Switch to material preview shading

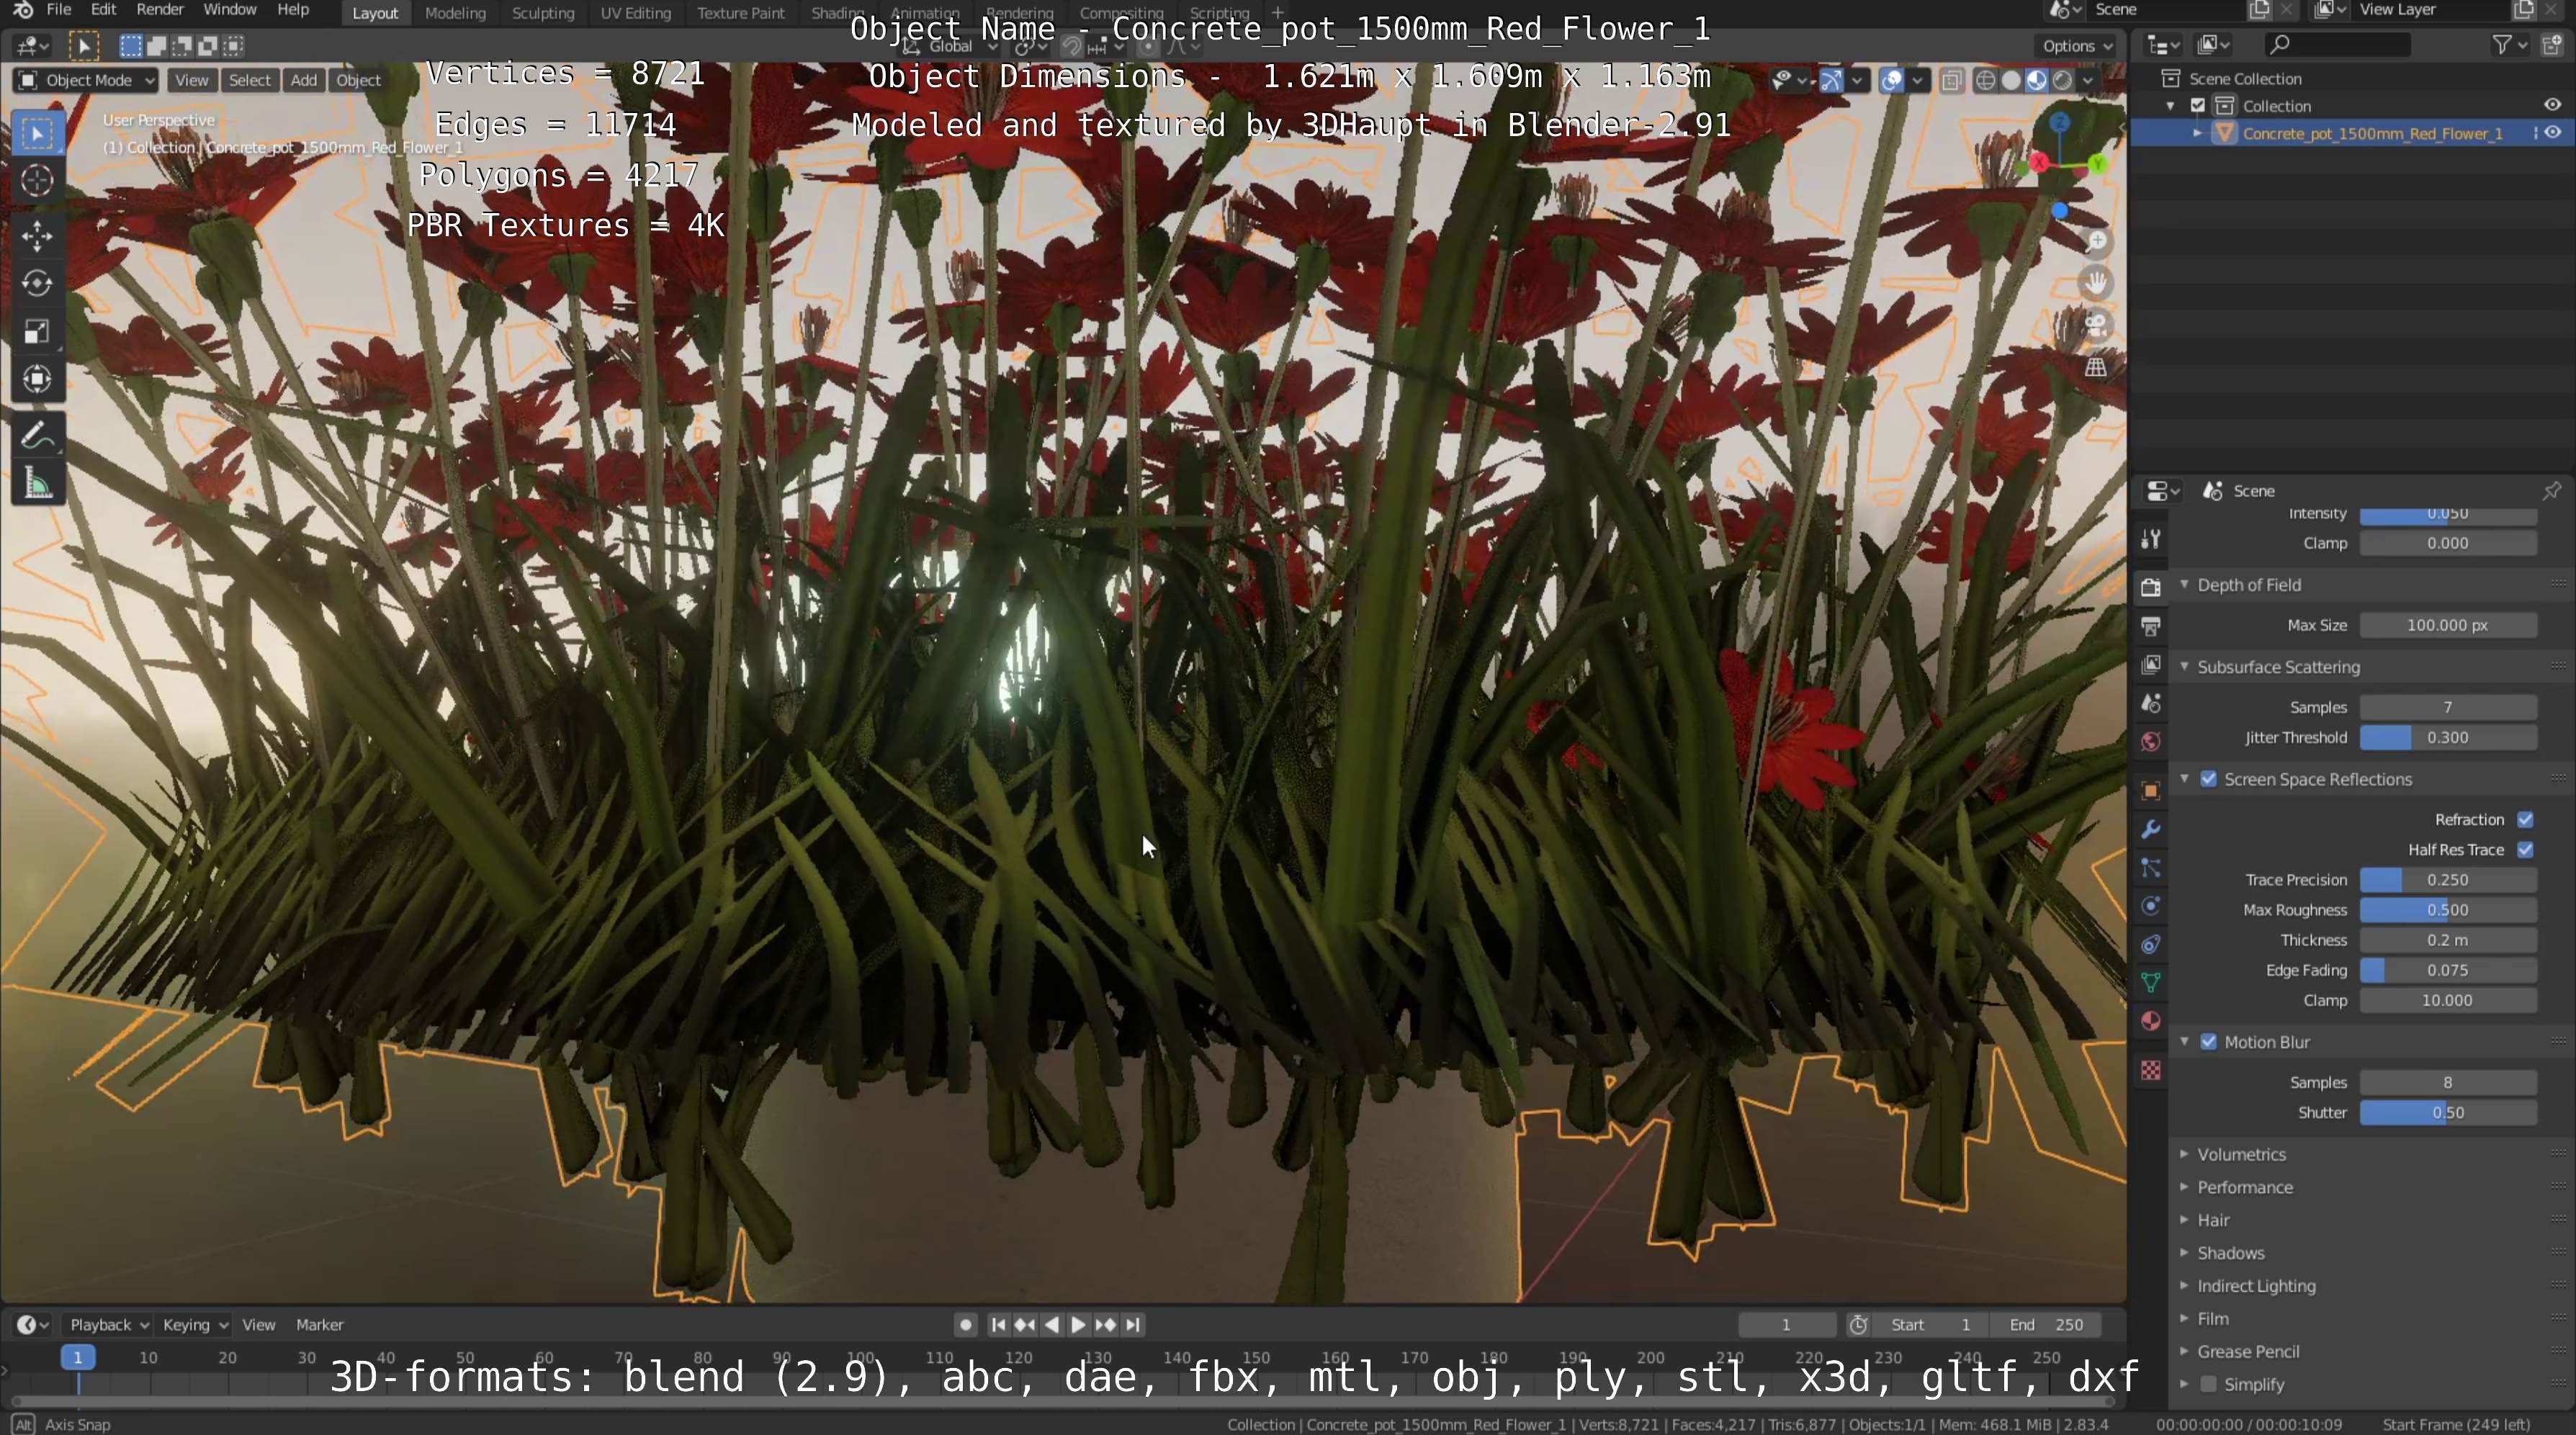pos(2036,81)
